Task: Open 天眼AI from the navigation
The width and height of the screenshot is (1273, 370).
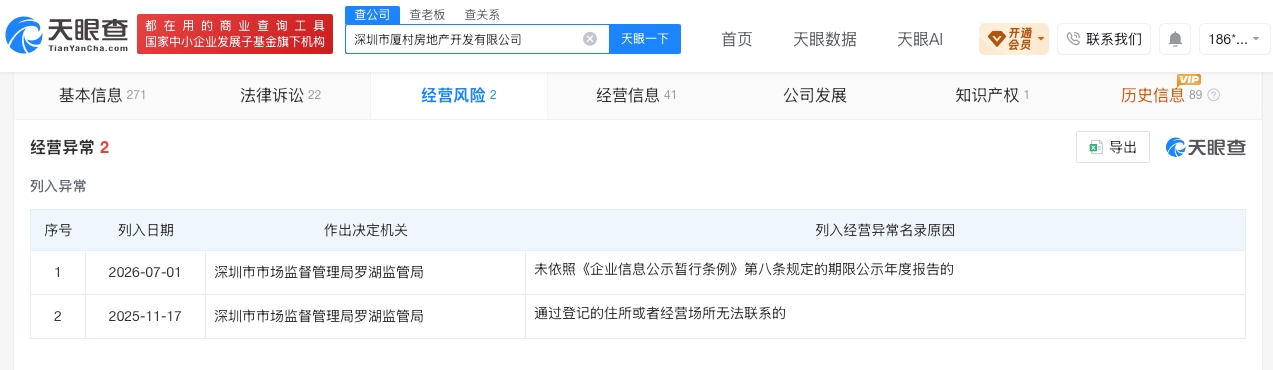Action: pyautogui.click(x=920, y=39)
